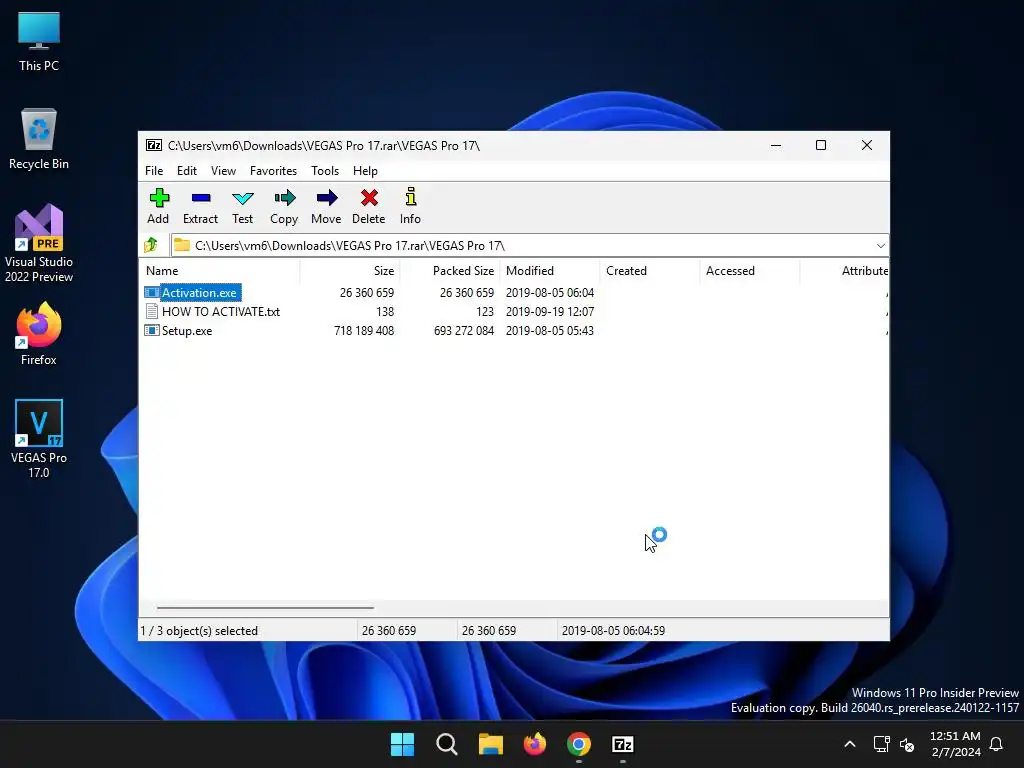
Task: Open the Tools menu
Action: click(x=325, y=170)
